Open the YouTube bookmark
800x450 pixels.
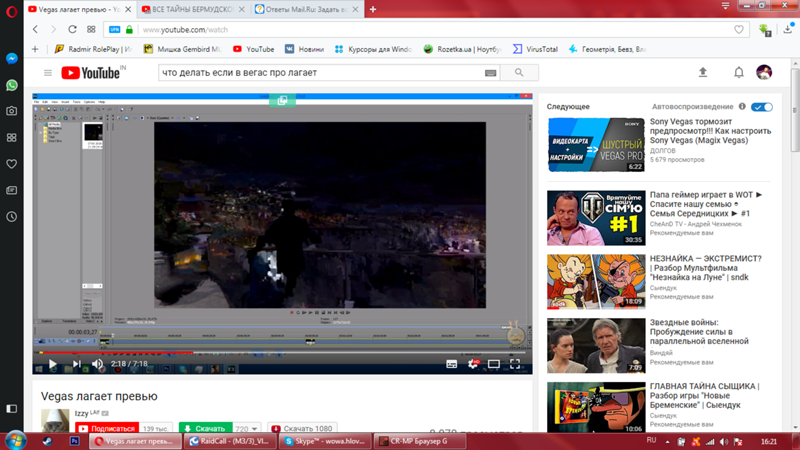point(254,49)
